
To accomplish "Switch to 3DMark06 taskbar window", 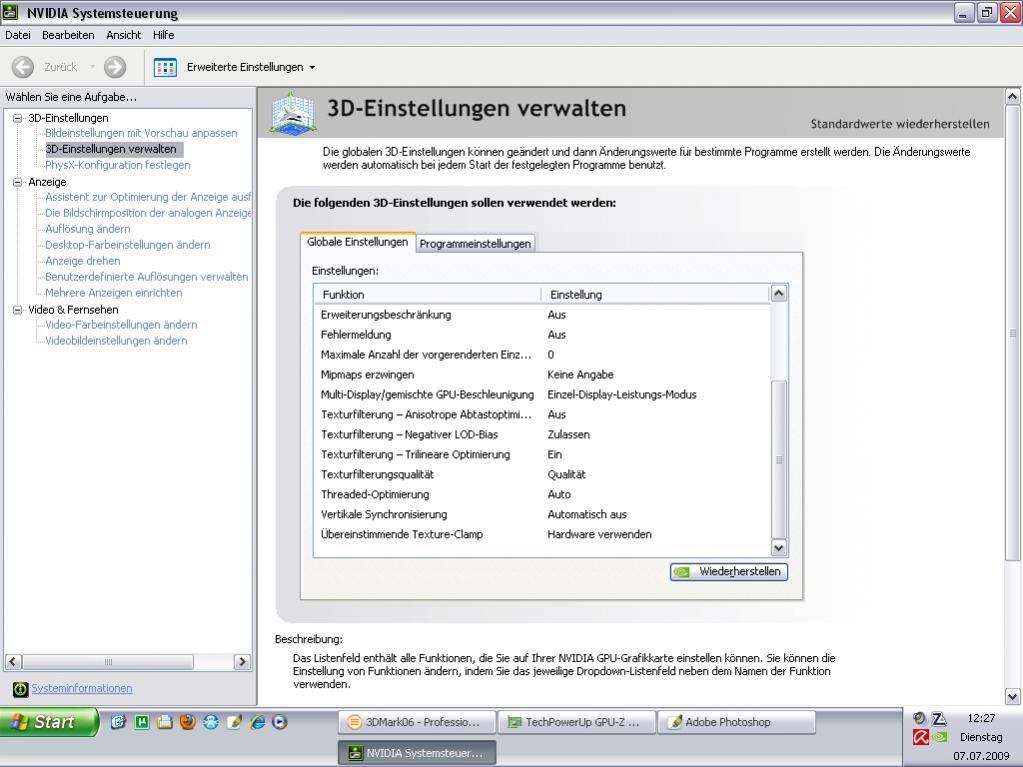I will (x=417, y=722).
